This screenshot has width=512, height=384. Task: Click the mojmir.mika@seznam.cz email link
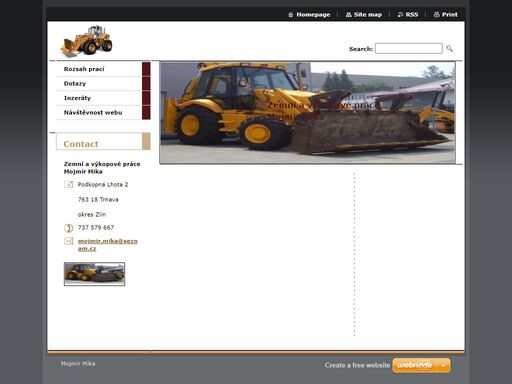coord(107,245)
